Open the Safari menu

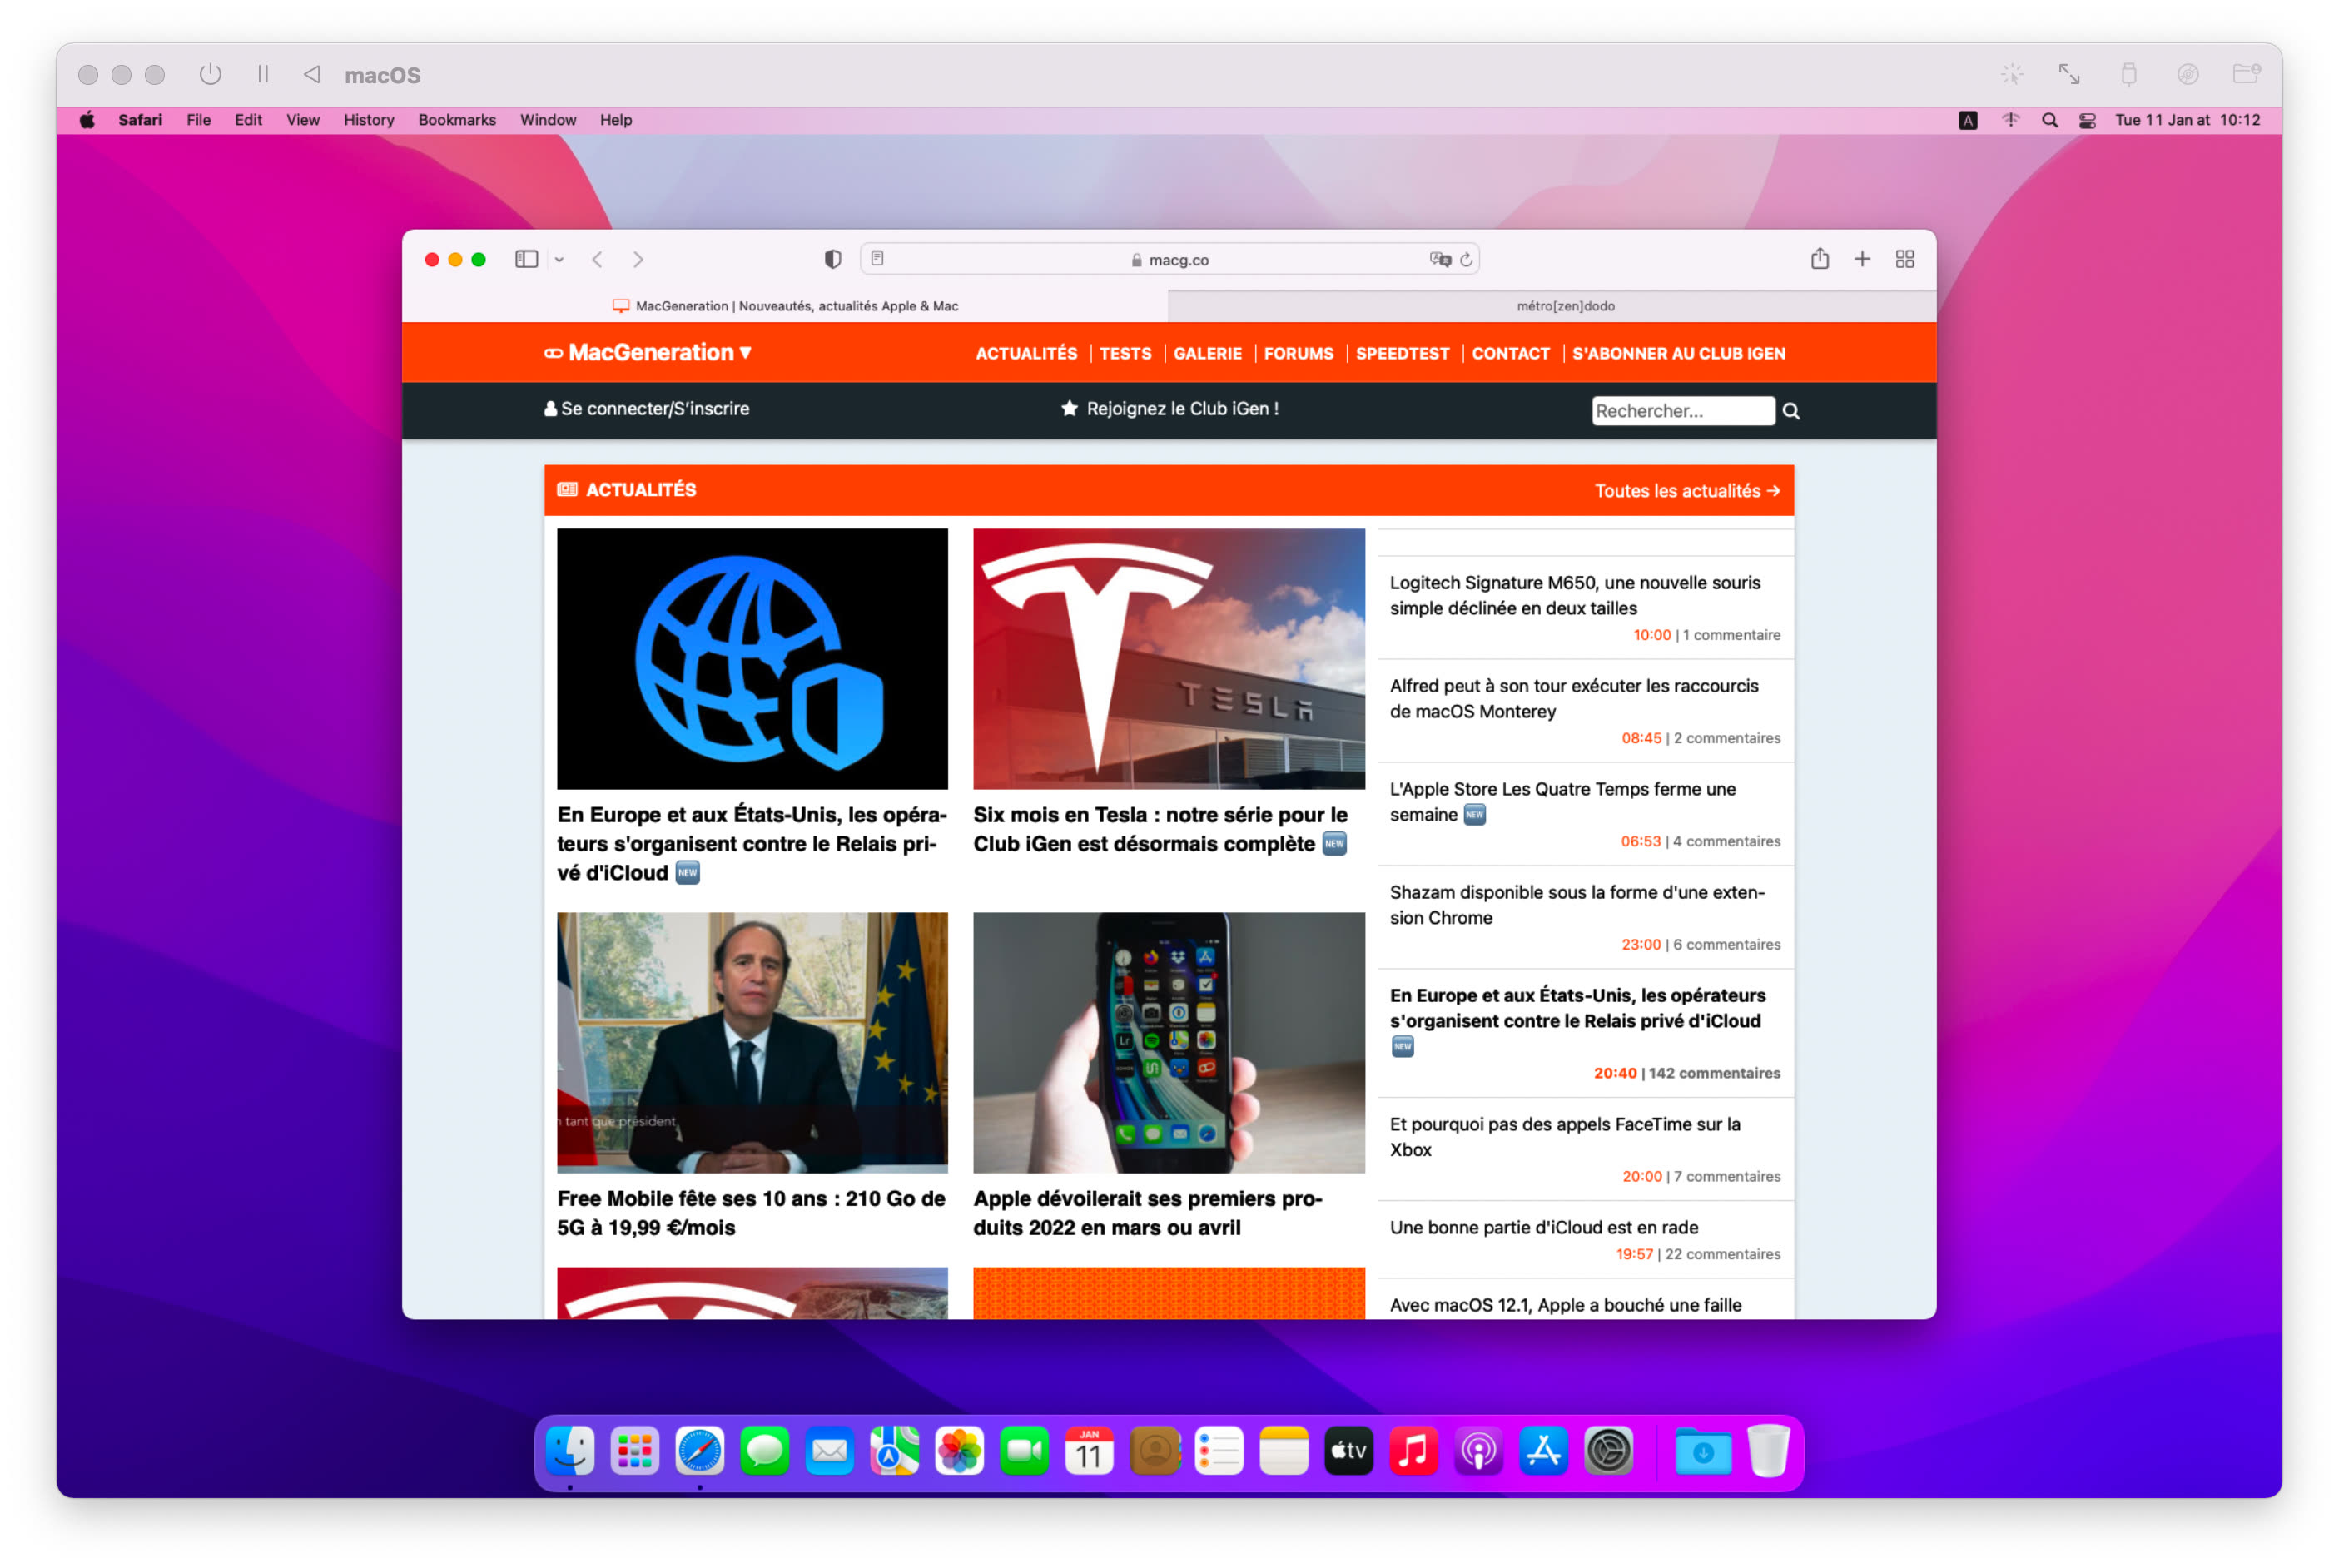pyautogui.click(x=140, y=120)
